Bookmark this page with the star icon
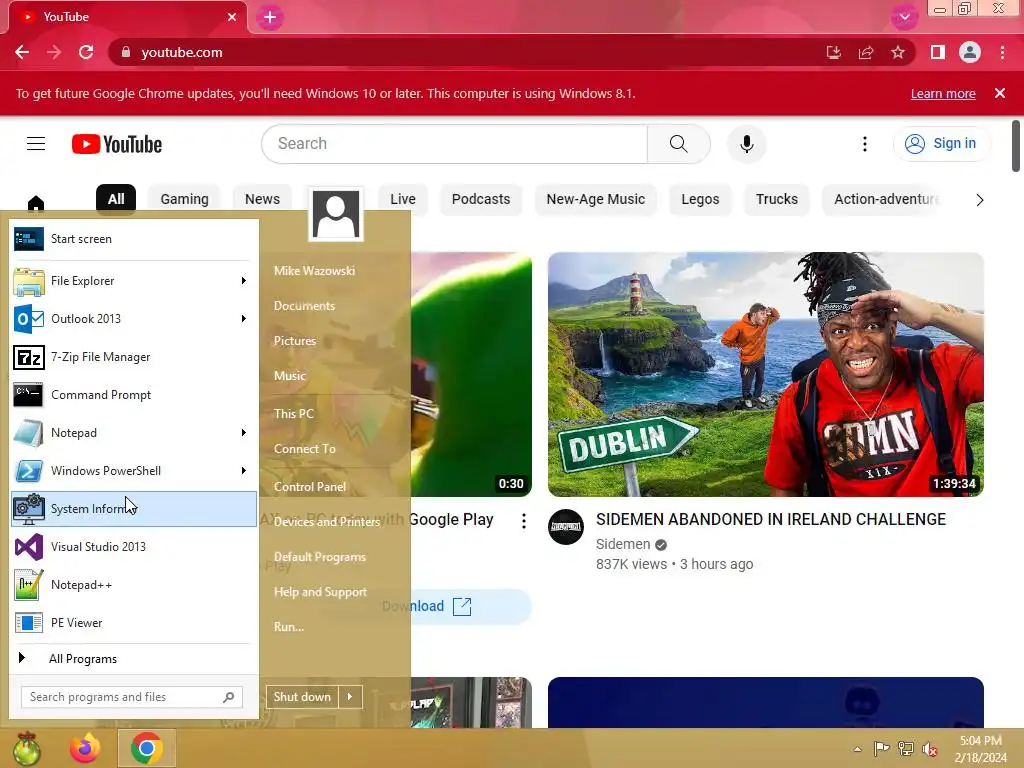1024x768 pixels. 898,52
